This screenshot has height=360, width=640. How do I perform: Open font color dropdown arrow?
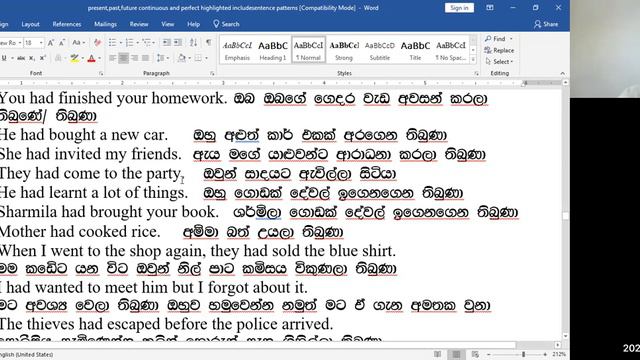[x=99, y=58]
